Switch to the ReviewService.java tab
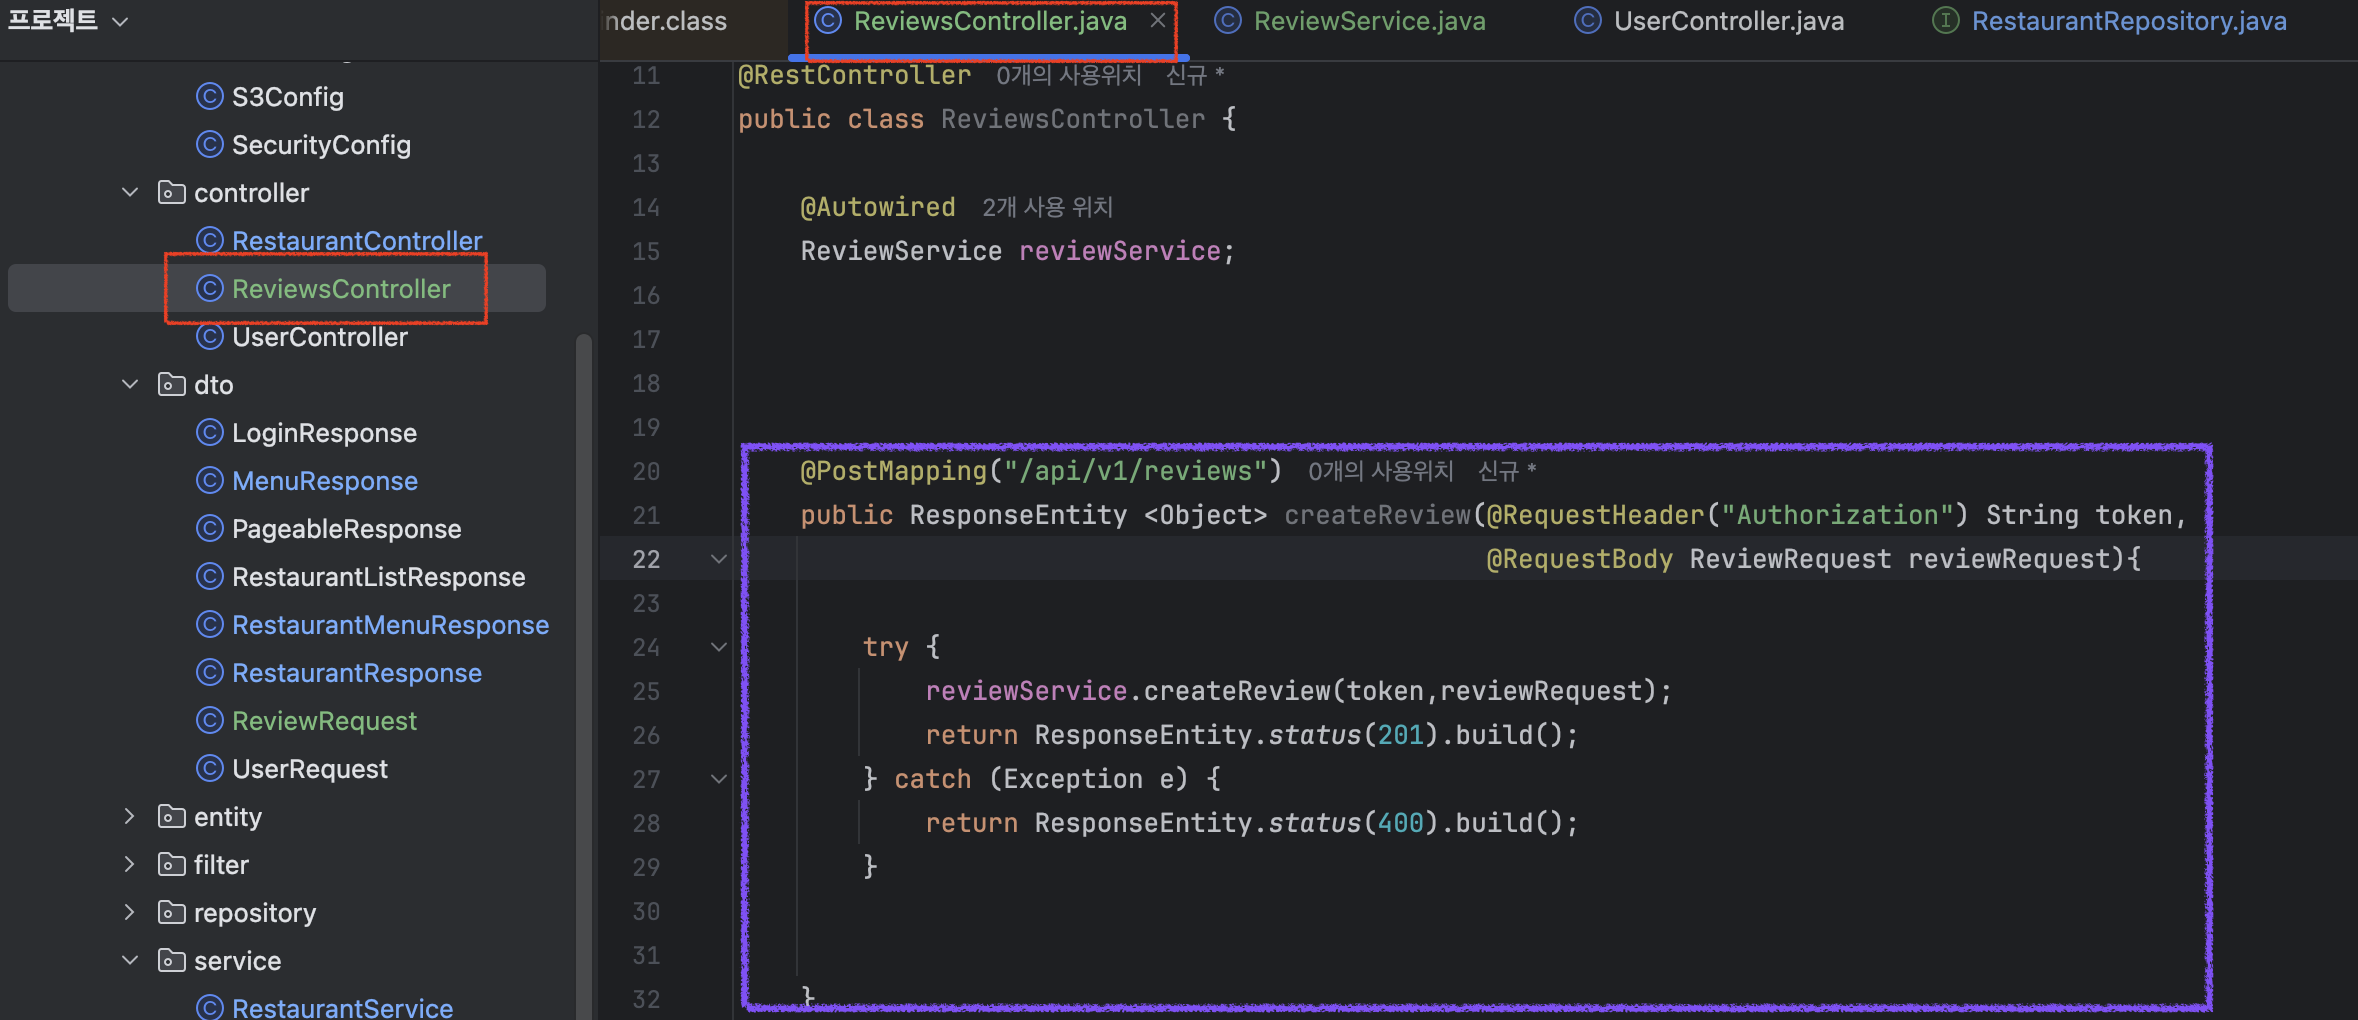The height and width of the screenshot is (1020, 2358). (1369, 21)
